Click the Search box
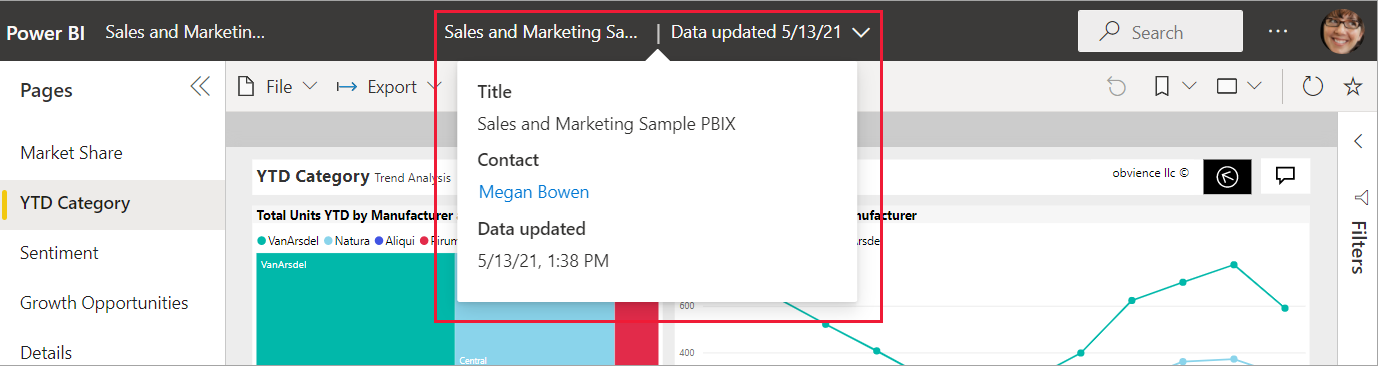 [1160, 31]
